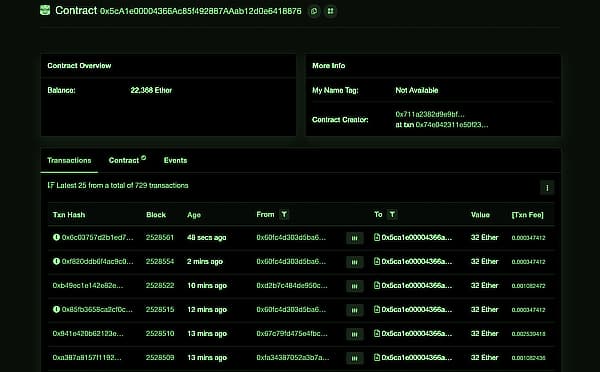Open the transactions options kebab menu

(x=547, y=188)
